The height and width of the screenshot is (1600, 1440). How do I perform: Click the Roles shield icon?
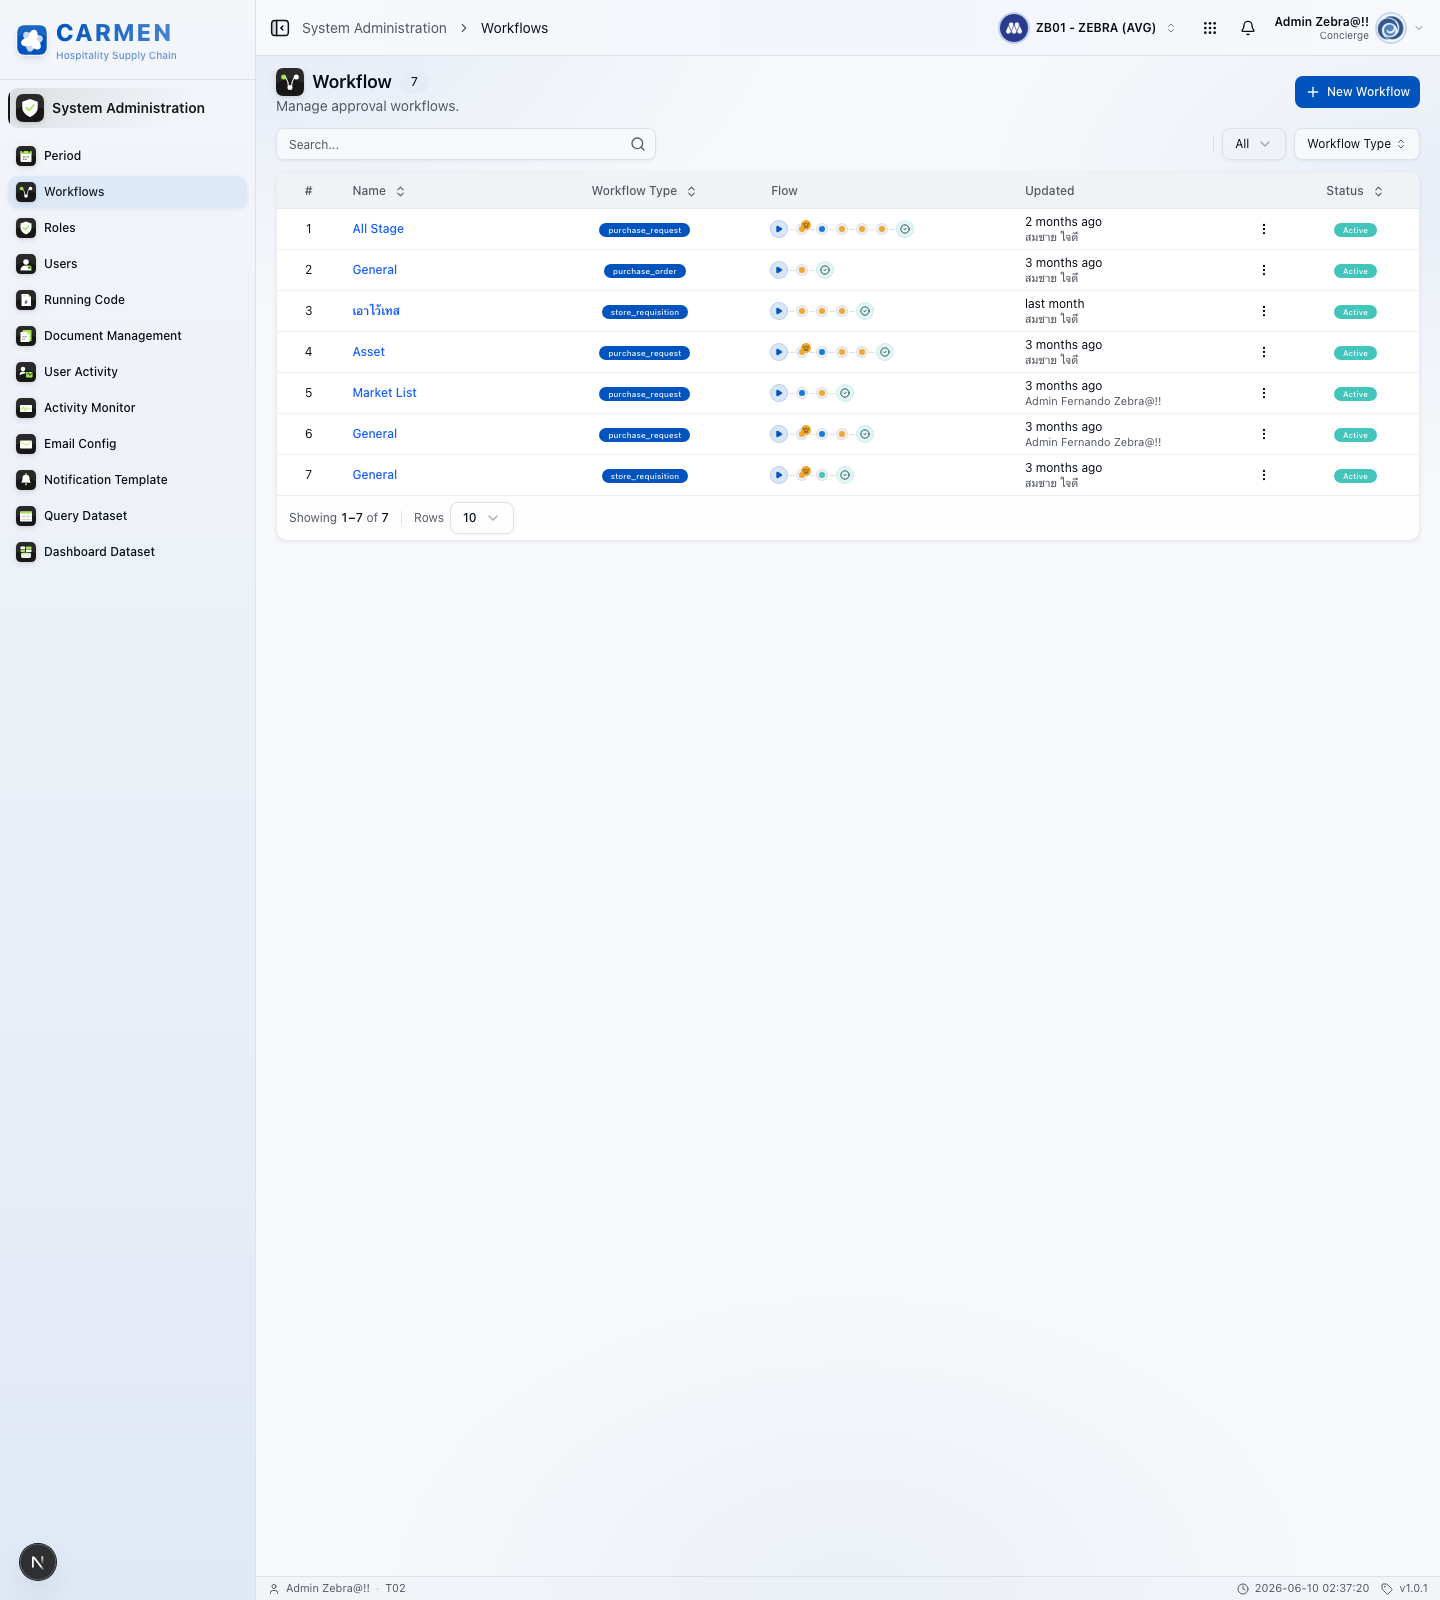point(26,228)
